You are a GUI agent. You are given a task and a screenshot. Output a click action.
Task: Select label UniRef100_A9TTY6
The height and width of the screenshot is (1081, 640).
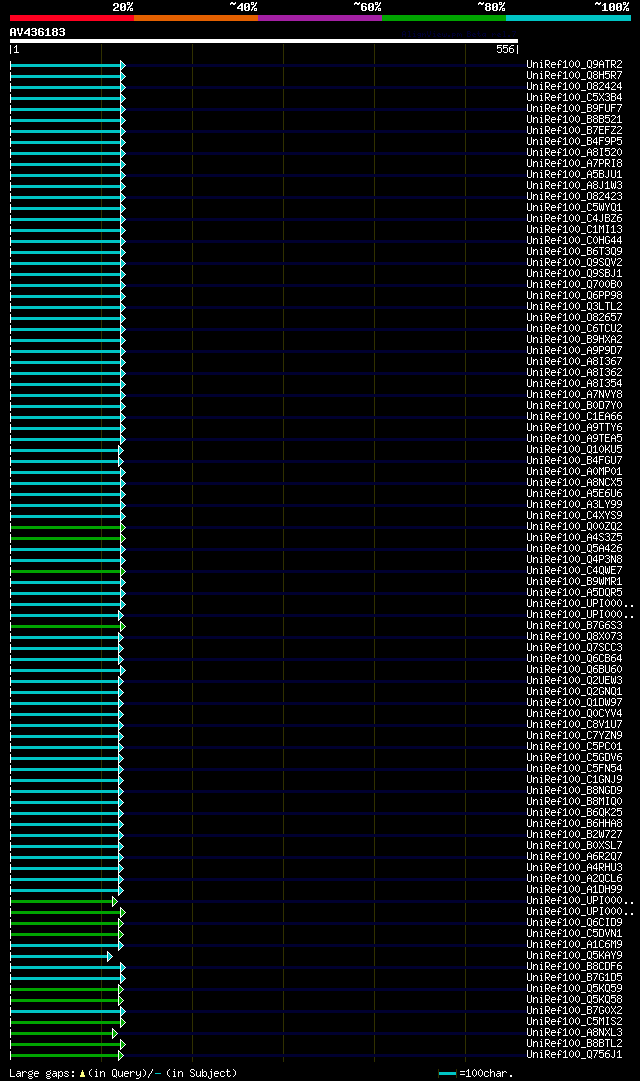click(574, 428)
